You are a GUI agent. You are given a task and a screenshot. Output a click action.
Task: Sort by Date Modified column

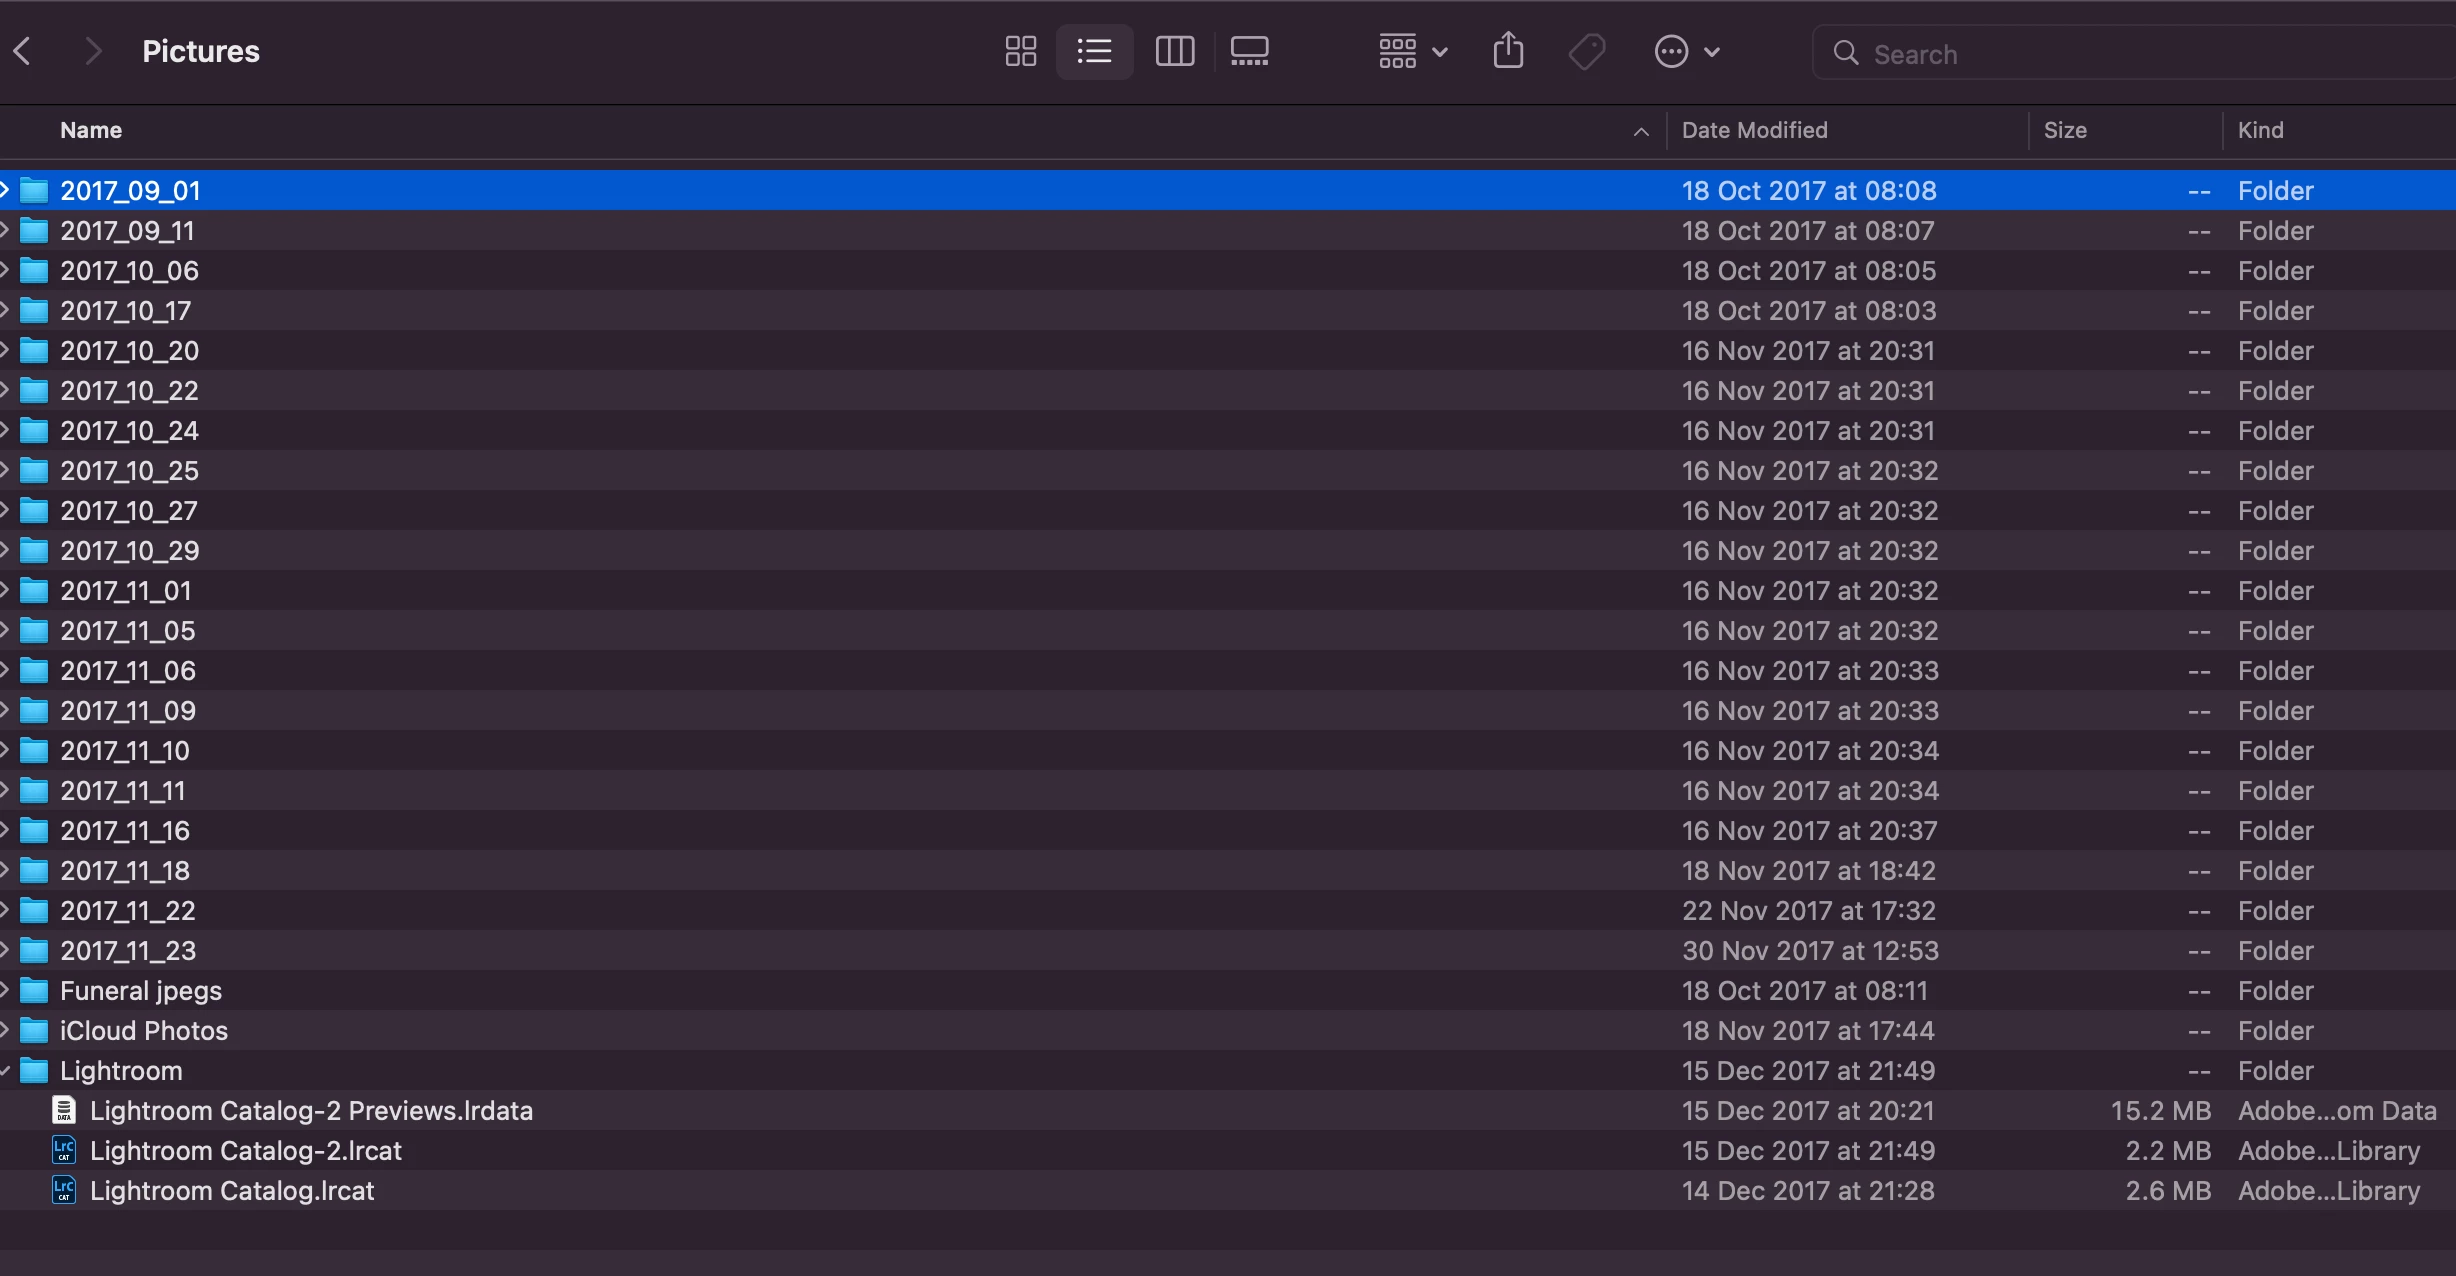click(1754, 130)
